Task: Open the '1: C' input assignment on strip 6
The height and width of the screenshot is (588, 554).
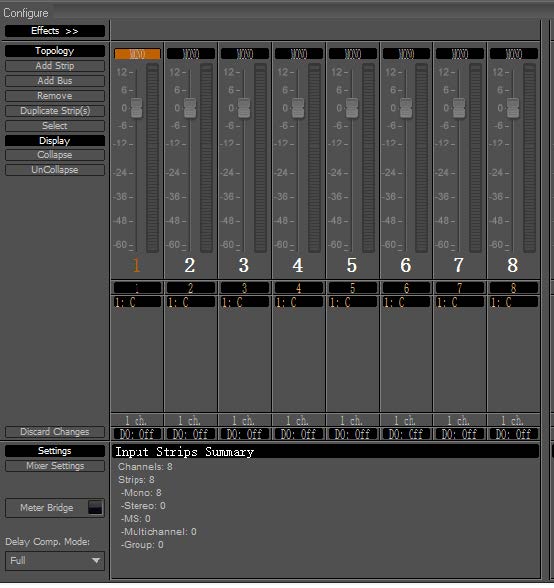Action: click(407, 302)
